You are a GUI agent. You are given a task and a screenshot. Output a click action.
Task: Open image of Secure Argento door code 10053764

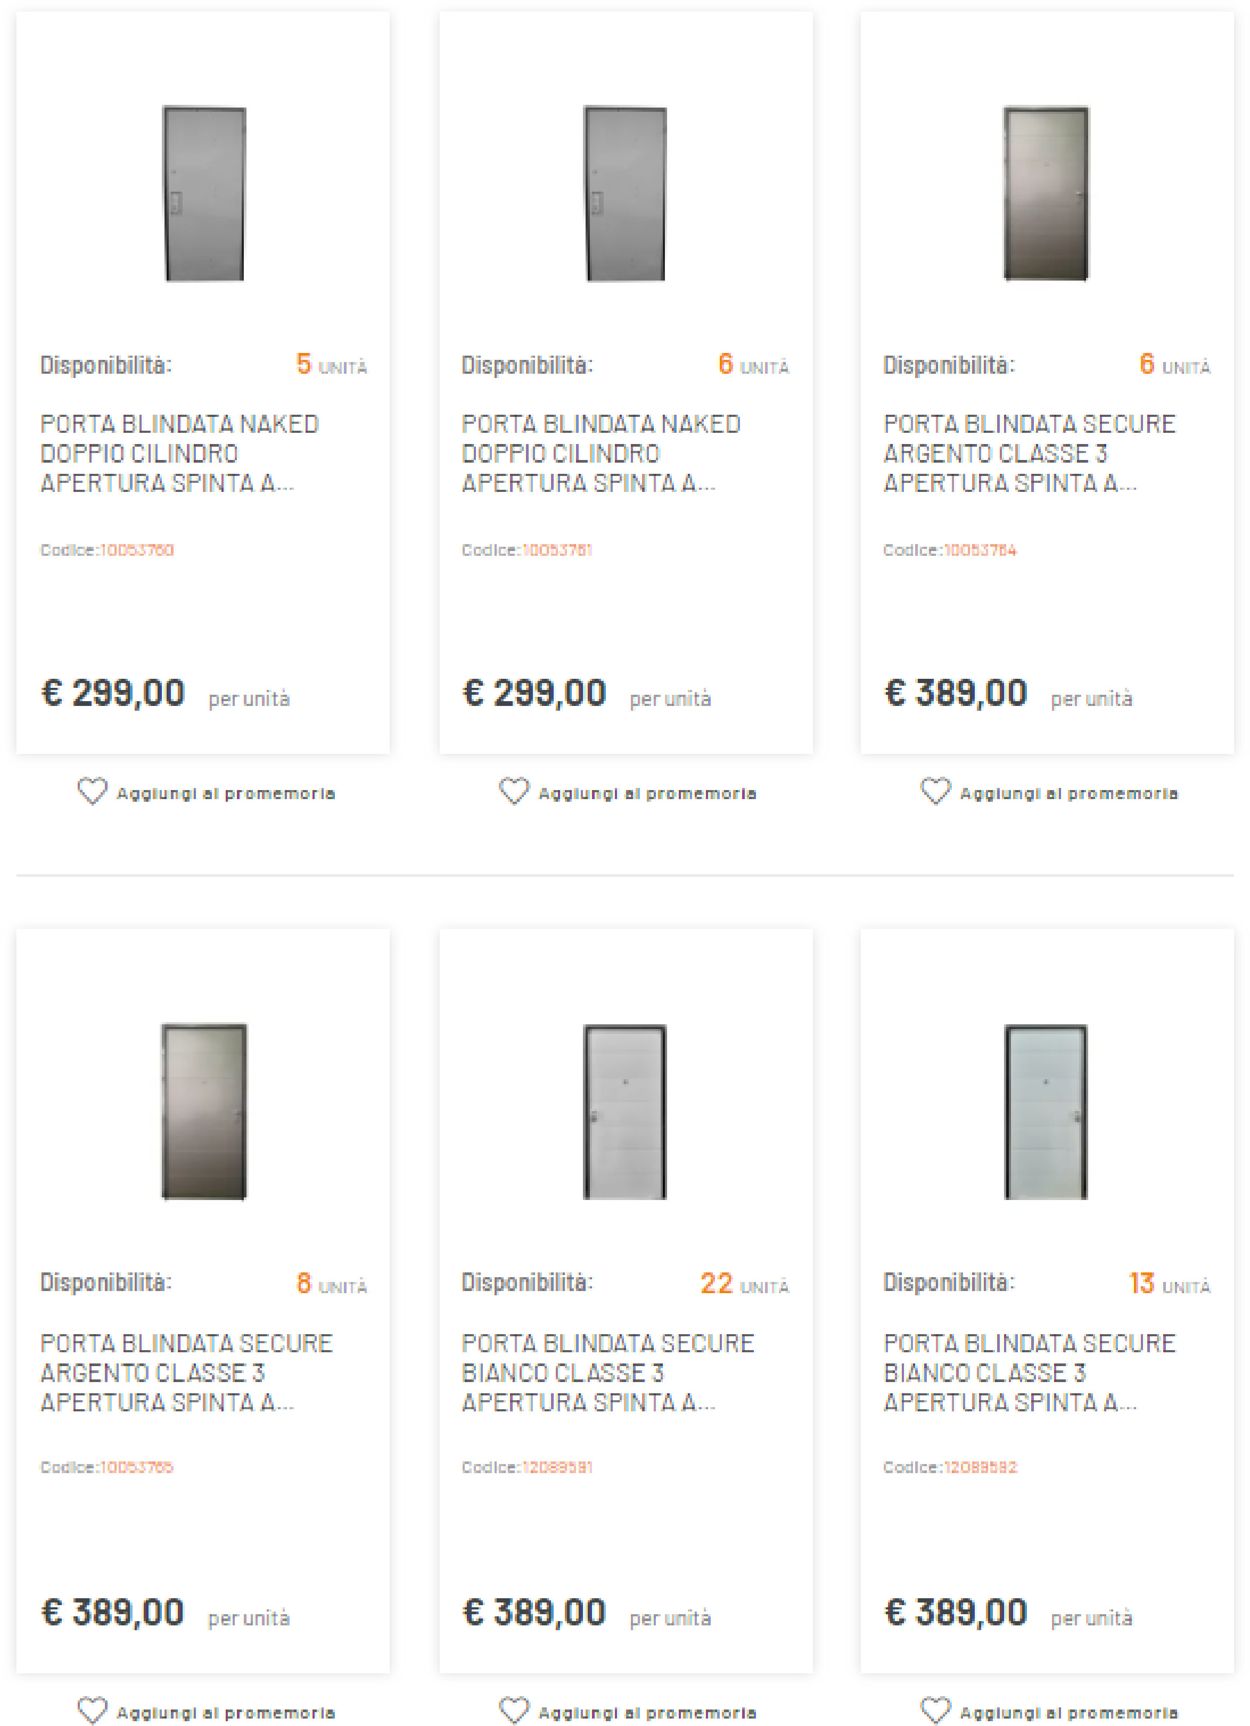(1046, 194)
